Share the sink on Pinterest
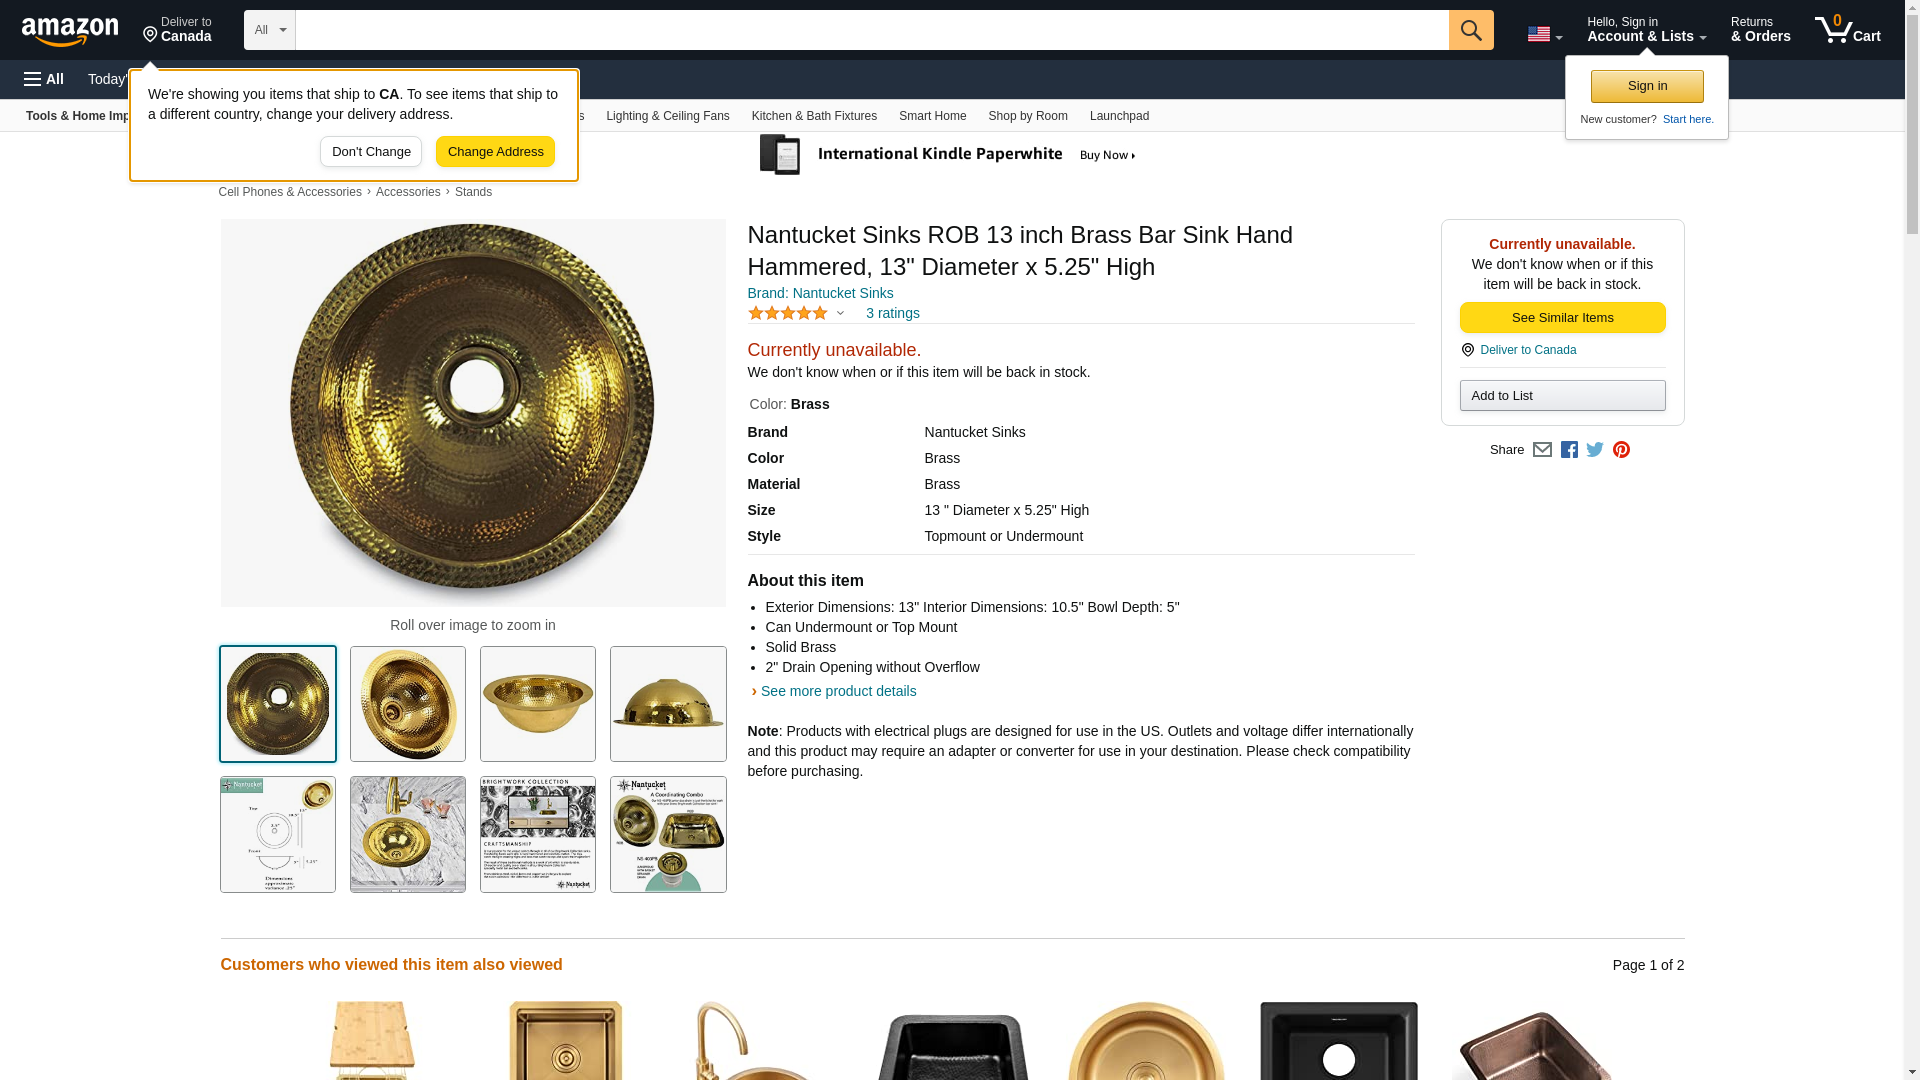This screenshot has width=1920, height=1080. click(1621, 450)
